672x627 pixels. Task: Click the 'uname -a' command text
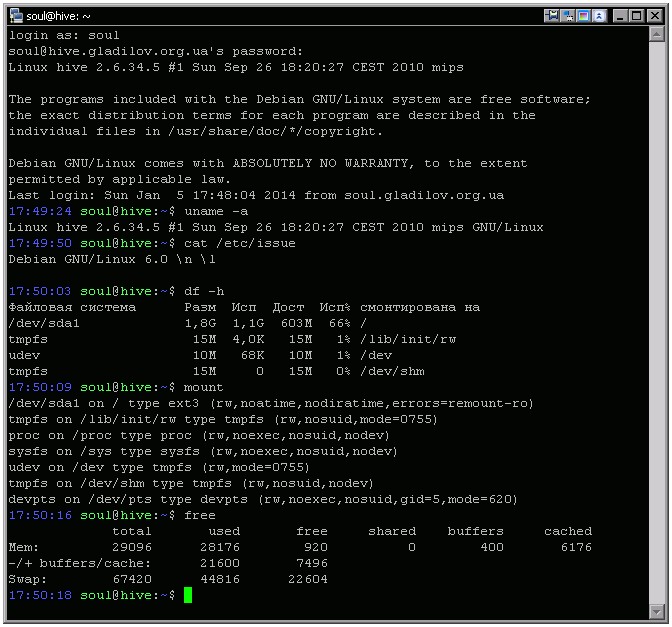(x=216, y=211)
